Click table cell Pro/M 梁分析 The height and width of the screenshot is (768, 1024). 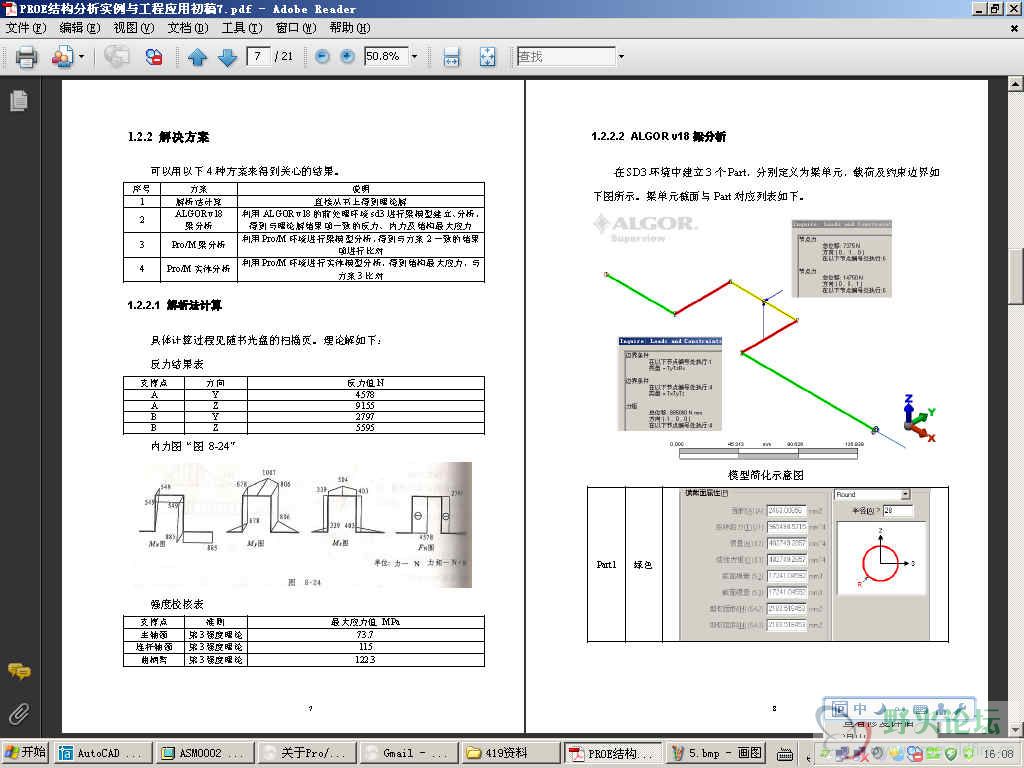point(199,244)
